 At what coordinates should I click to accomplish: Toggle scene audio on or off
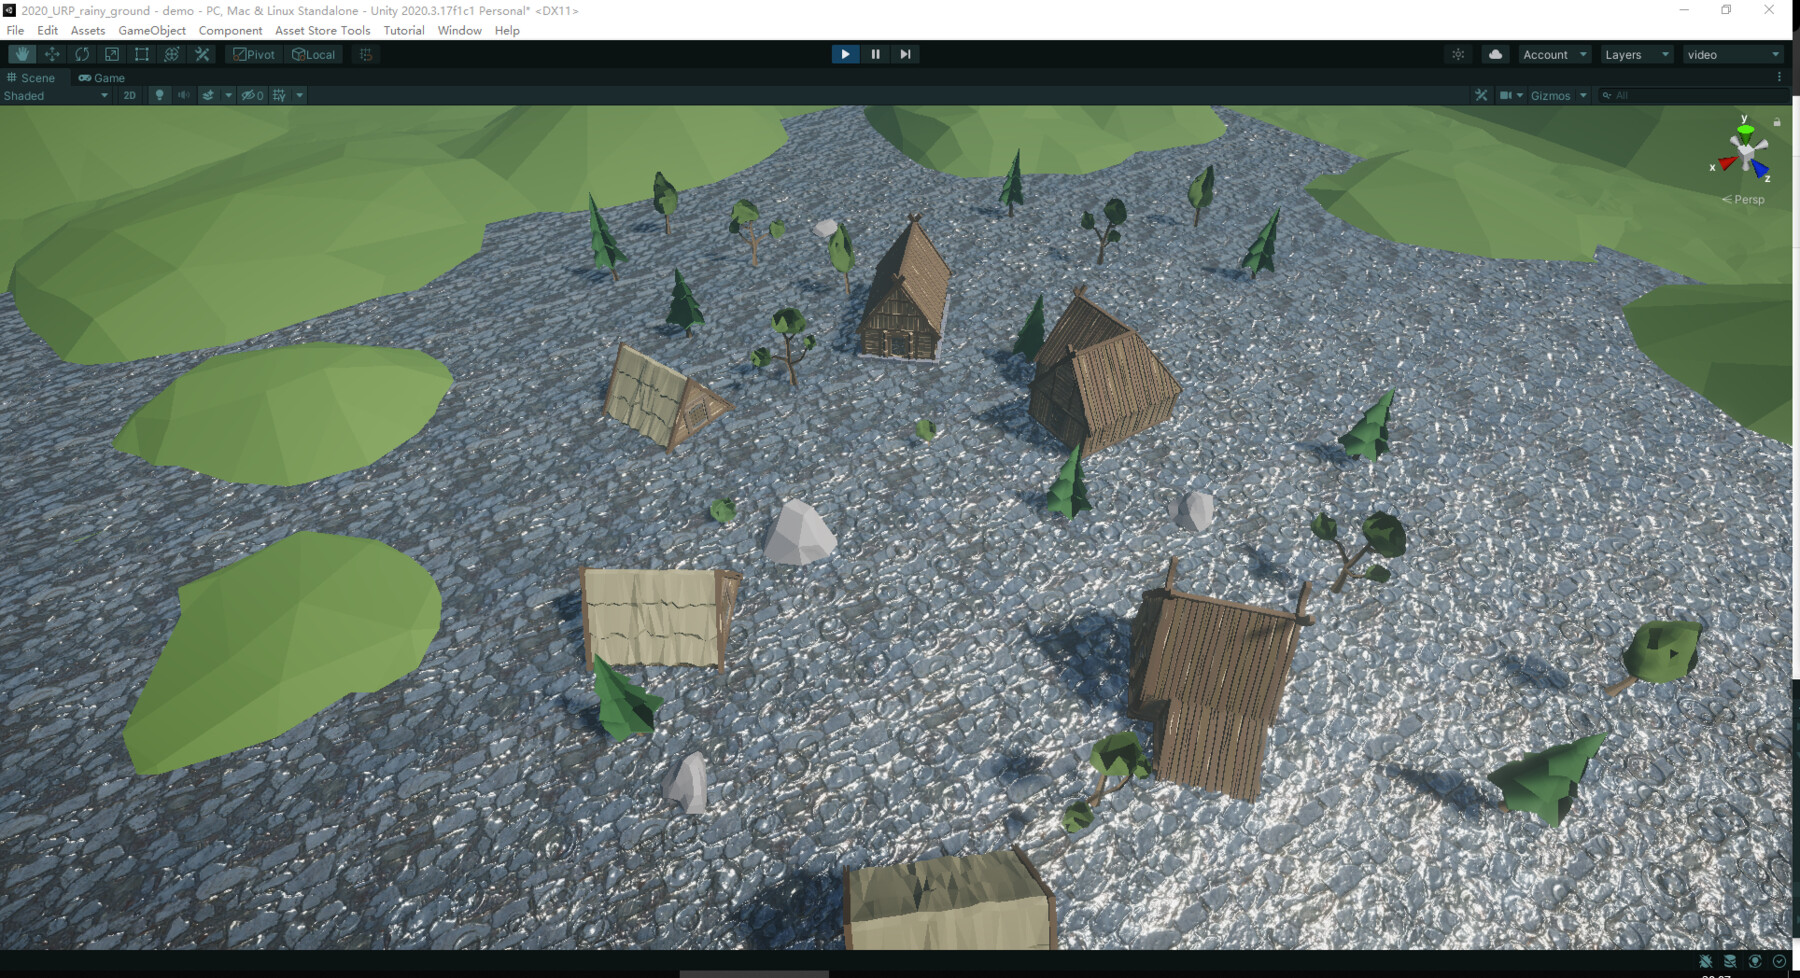coord(183,95)
